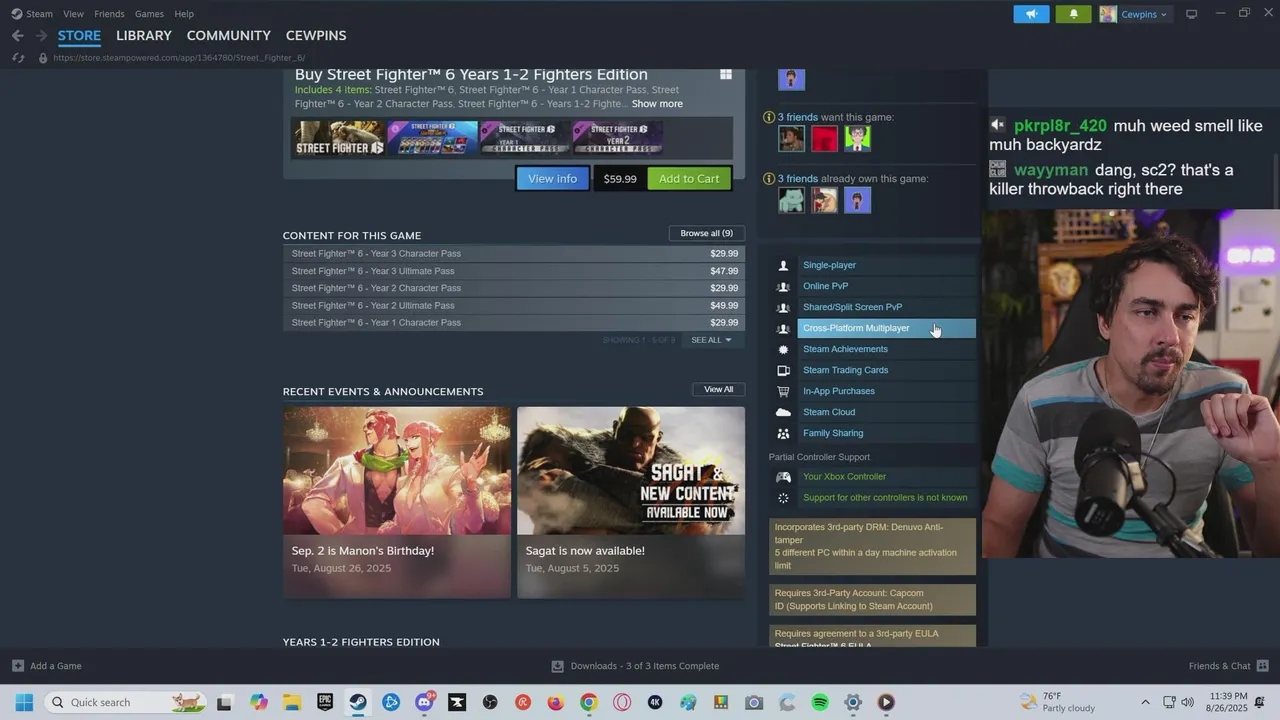Viewport: 1280px width, 720px height.
Task: Open the Year 2 Character Pass thumbnail
Action: click(618, 138)
